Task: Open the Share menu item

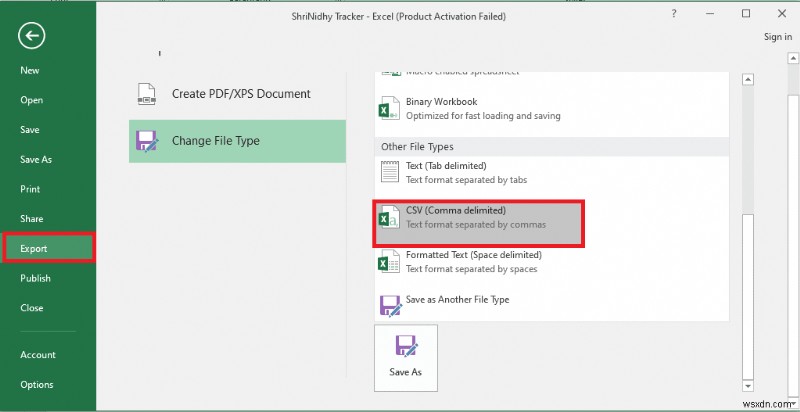Action: 32,219
